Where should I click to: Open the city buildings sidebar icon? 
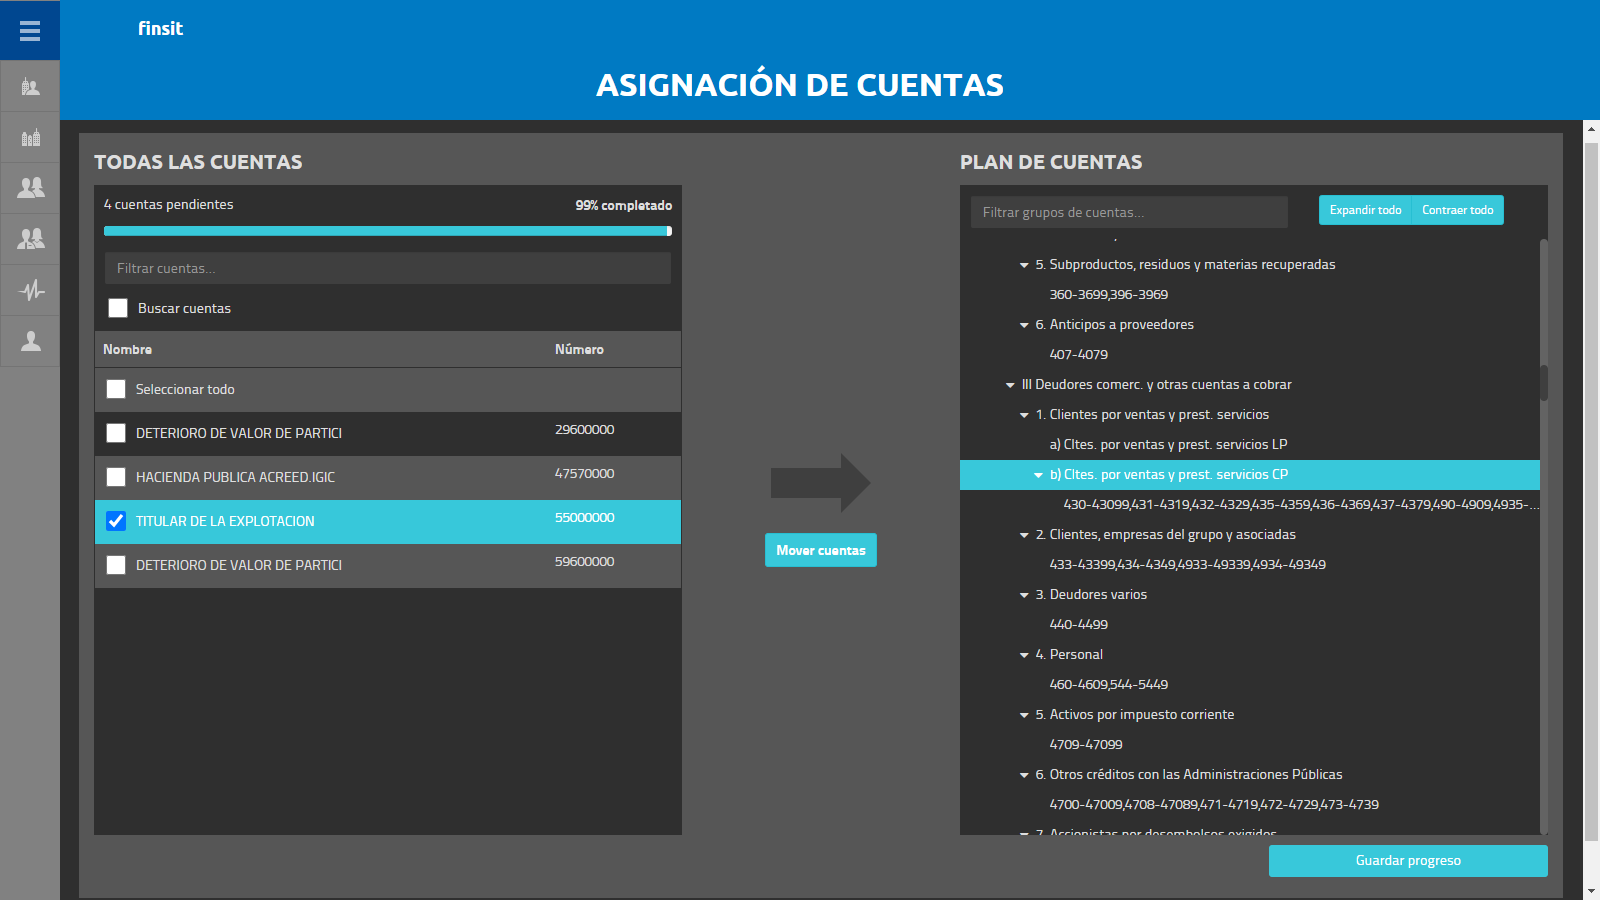pos(31,138)
